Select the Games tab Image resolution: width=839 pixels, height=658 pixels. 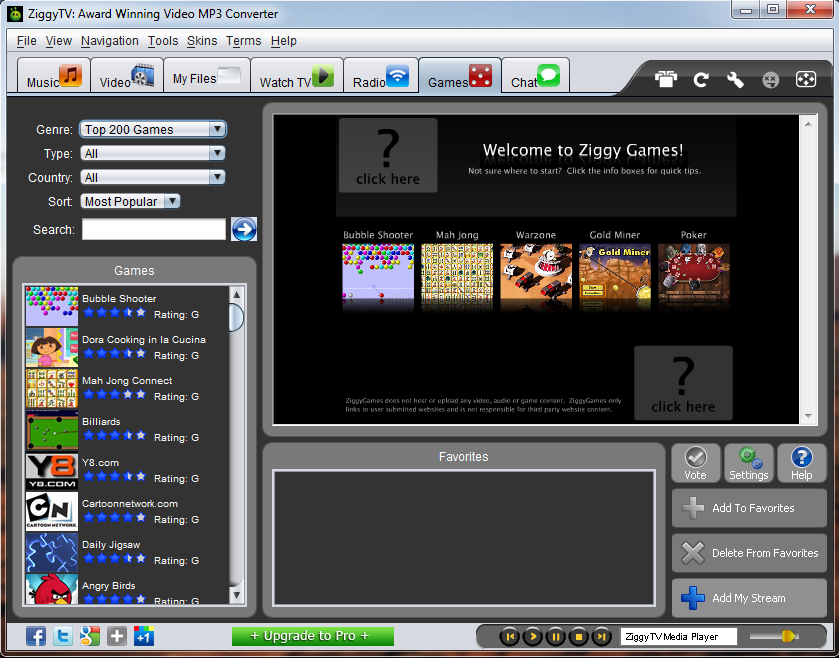(x=460, y=76)
